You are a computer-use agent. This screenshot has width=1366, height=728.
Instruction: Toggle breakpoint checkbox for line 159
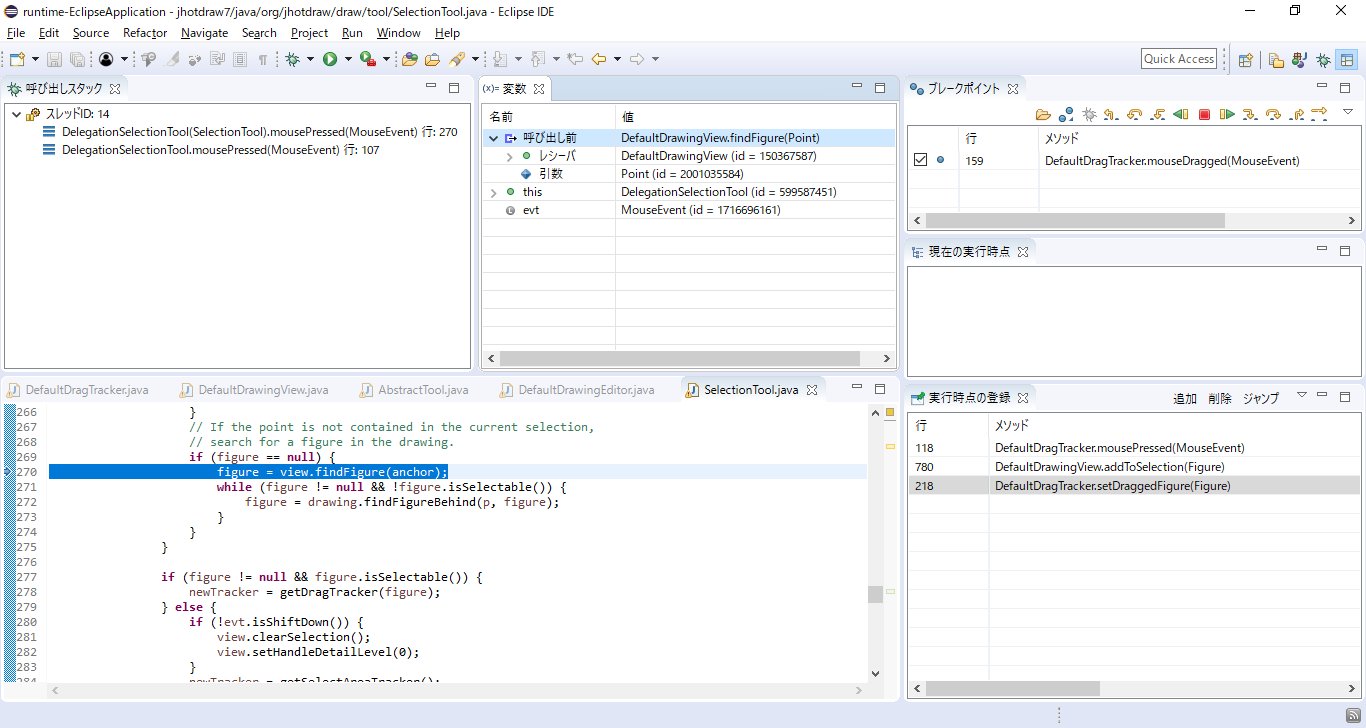coord(921,160)
